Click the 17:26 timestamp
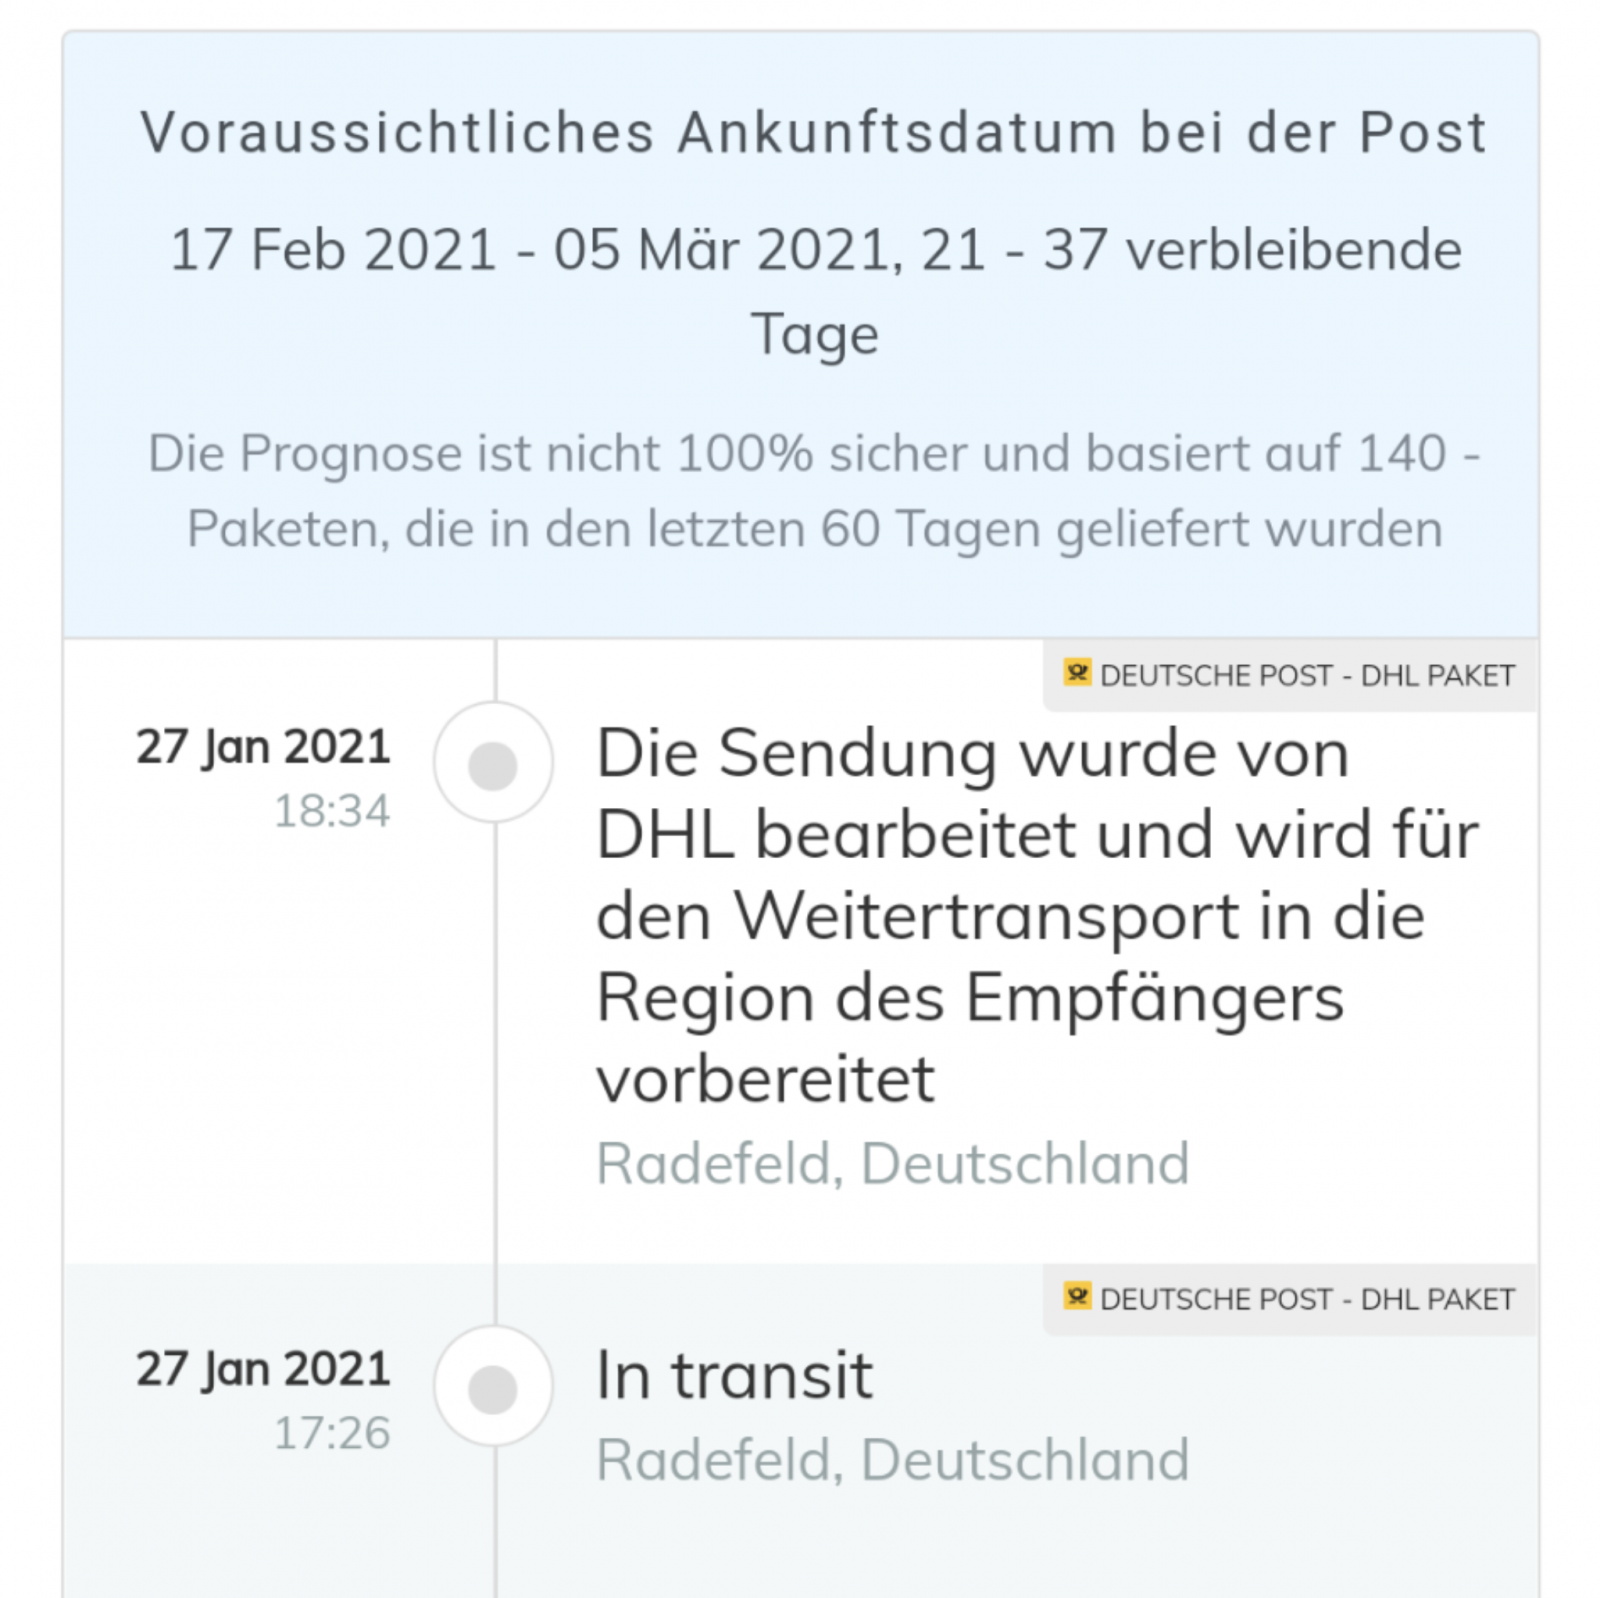1600x1598 pixels. [332, 1433]
